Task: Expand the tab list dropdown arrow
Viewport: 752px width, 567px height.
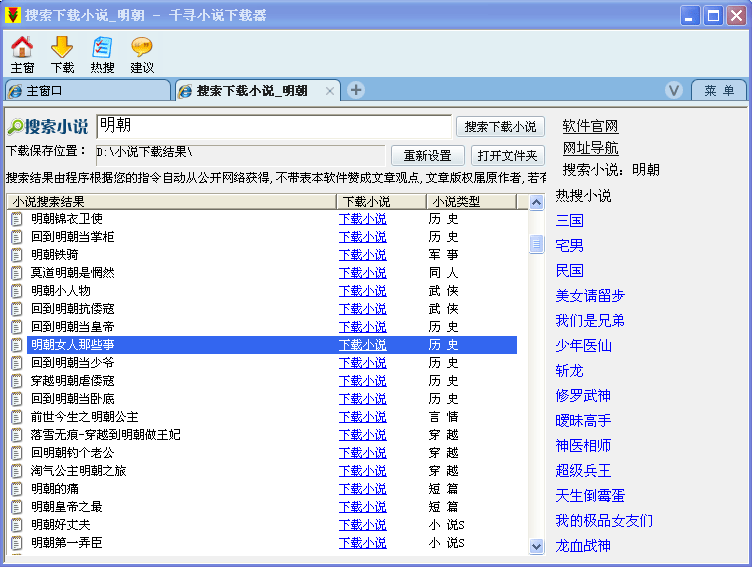Action: 674,91
